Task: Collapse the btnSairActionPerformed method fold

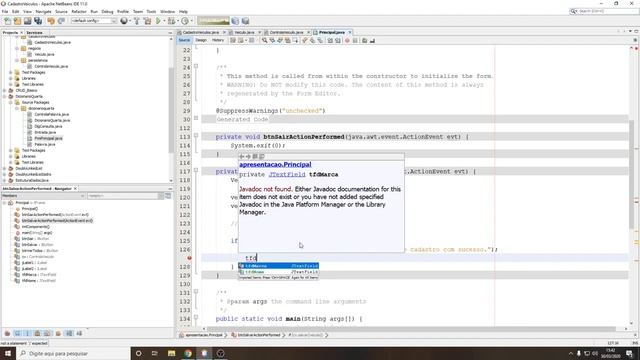Action: coord(196,135)
